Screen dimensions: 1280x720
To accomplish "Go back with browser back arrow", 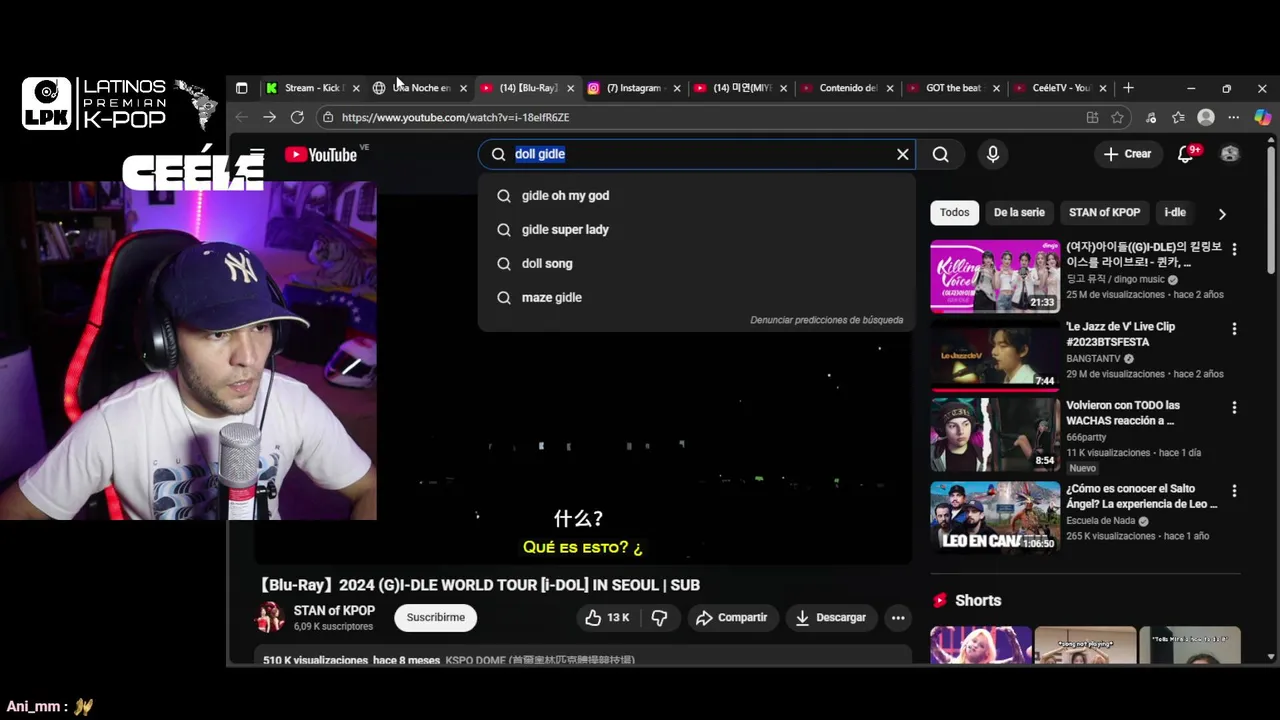I will tap(242, 117).
